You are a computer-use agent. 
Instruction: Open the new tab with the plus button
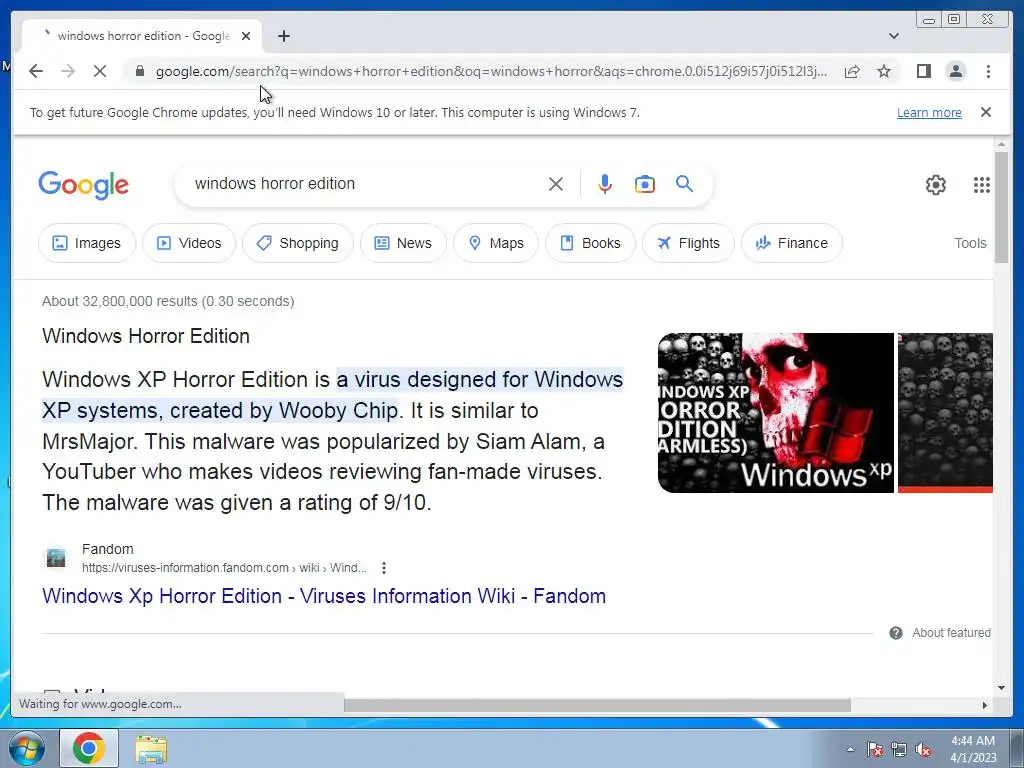(x=283, y=36)
